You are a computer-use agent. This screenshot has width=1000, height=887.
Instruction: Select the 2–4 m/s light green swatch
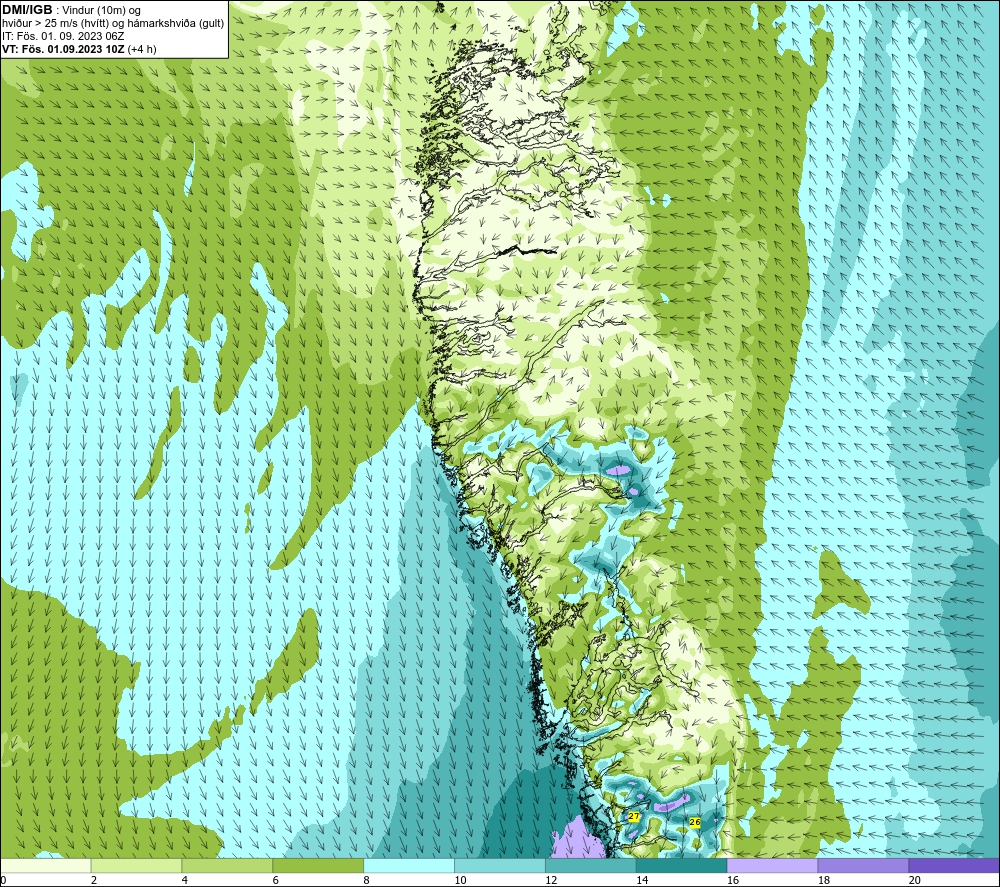click(136, 865)
